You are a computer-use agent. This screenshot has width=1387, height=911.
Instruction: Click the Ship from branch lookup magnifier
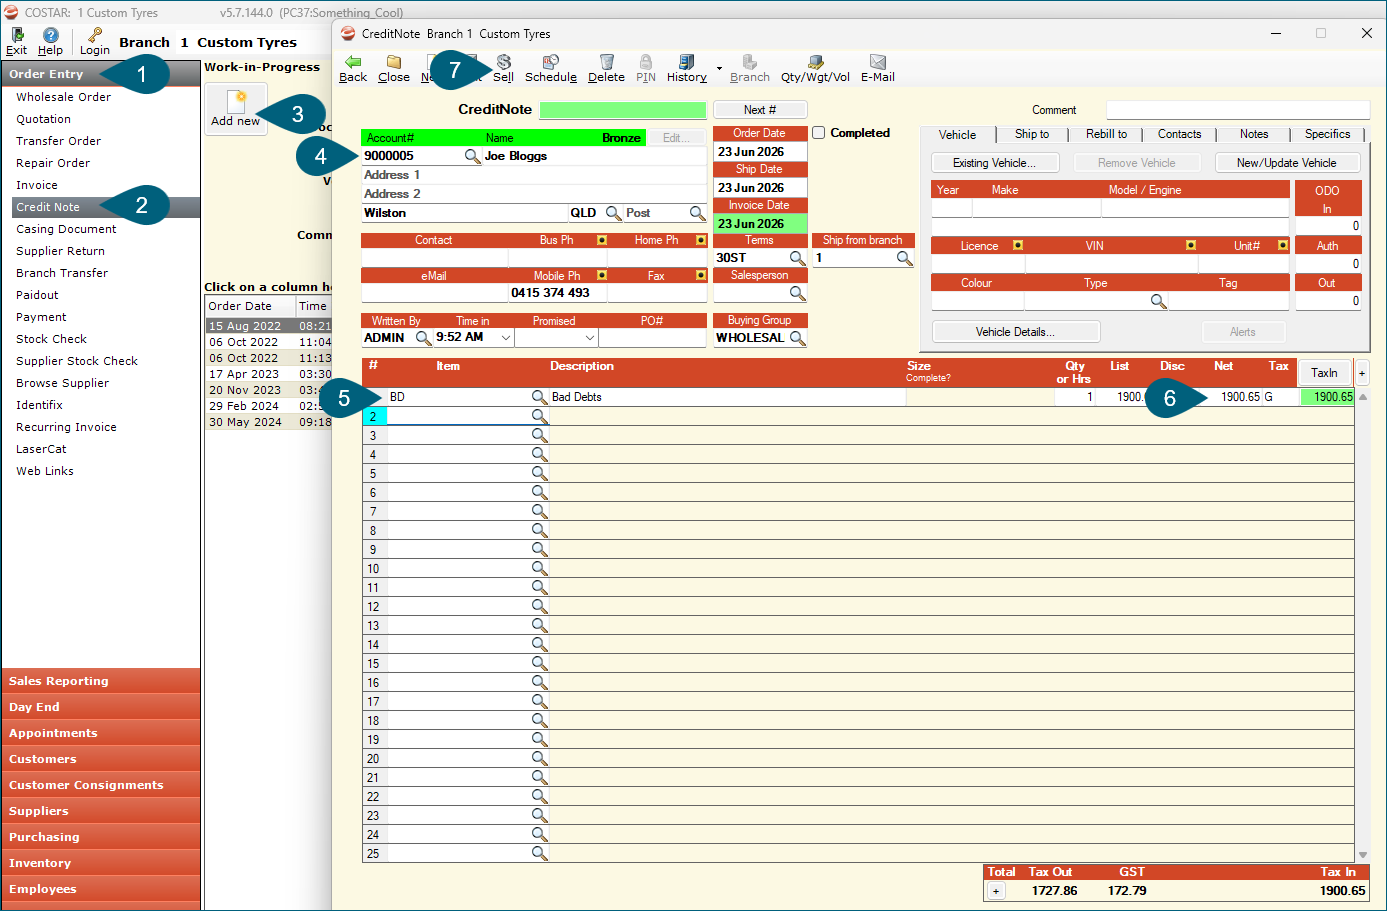[904, 258]
